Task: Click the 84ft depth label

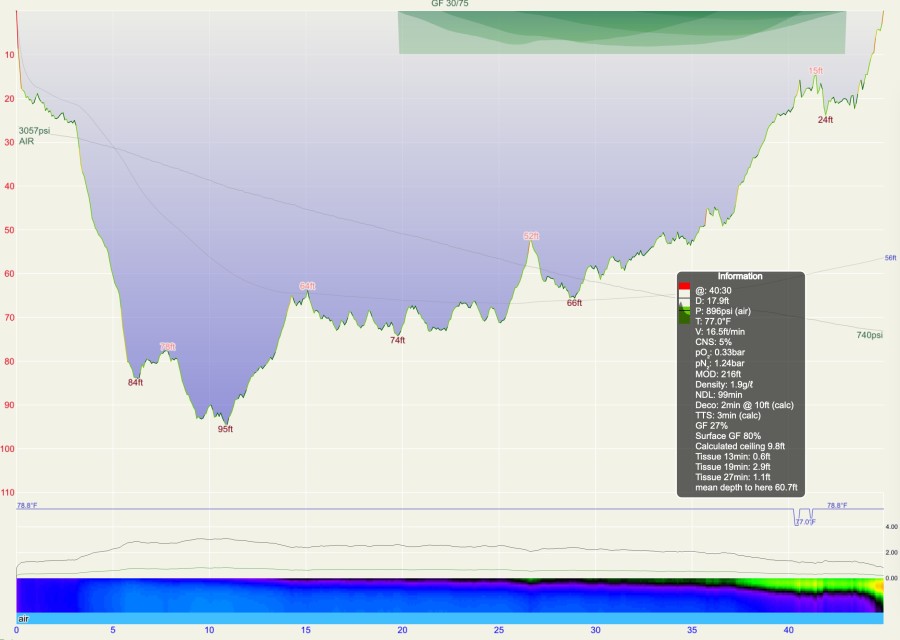Action: [x=135, y=382]
